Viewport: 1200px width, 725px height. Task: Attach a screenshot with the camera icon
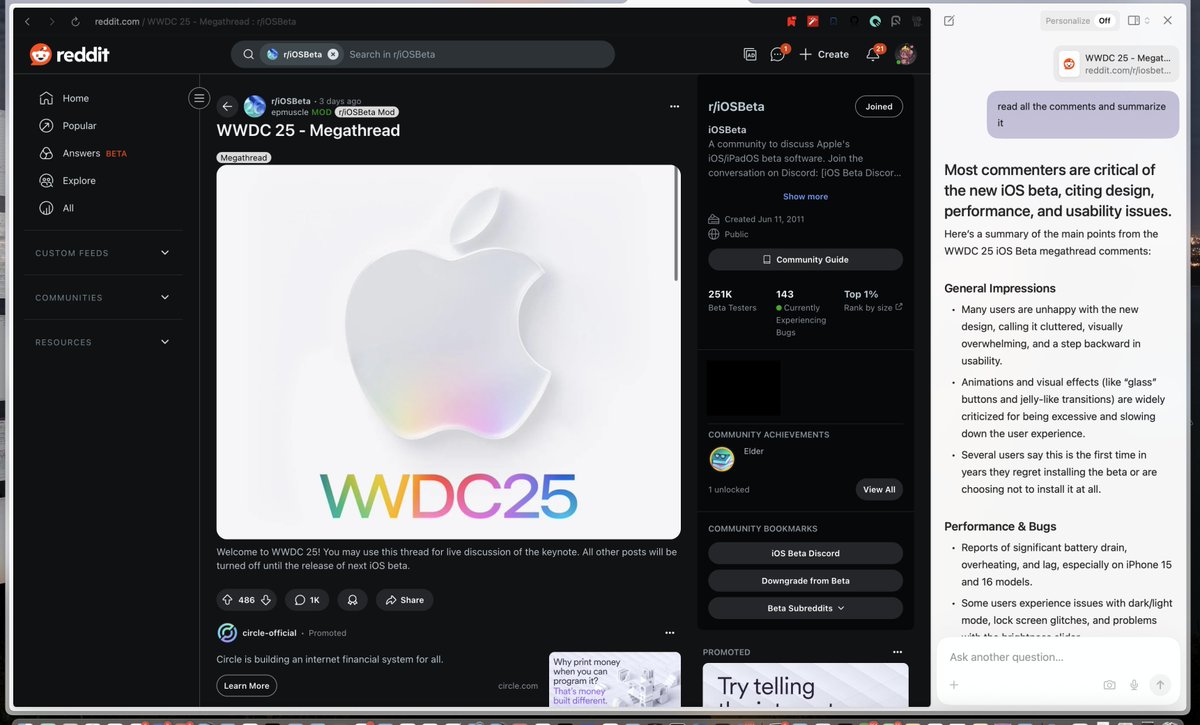1109,685
